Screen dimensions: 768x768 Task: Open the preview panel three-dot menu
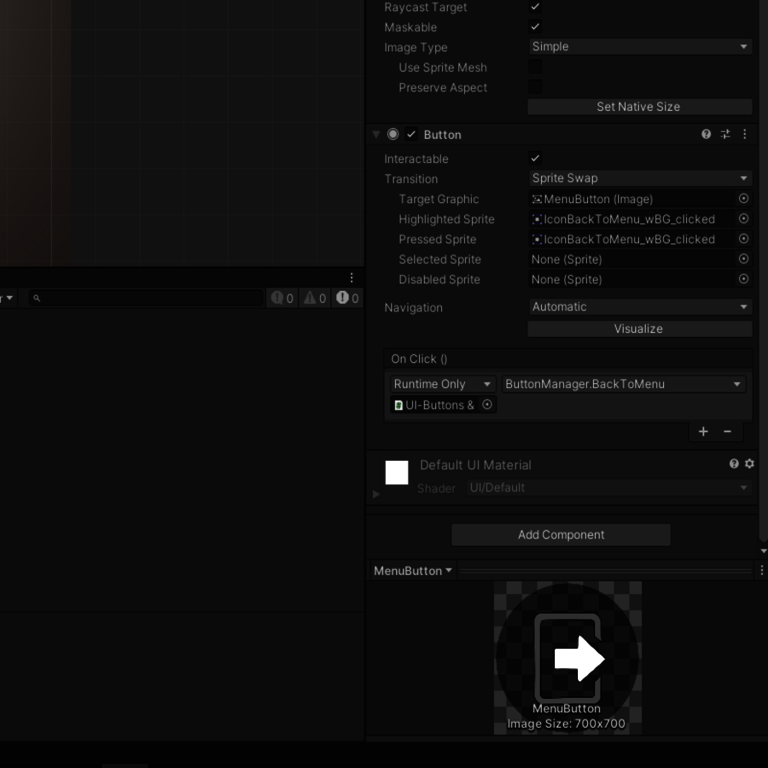[762, 570]
